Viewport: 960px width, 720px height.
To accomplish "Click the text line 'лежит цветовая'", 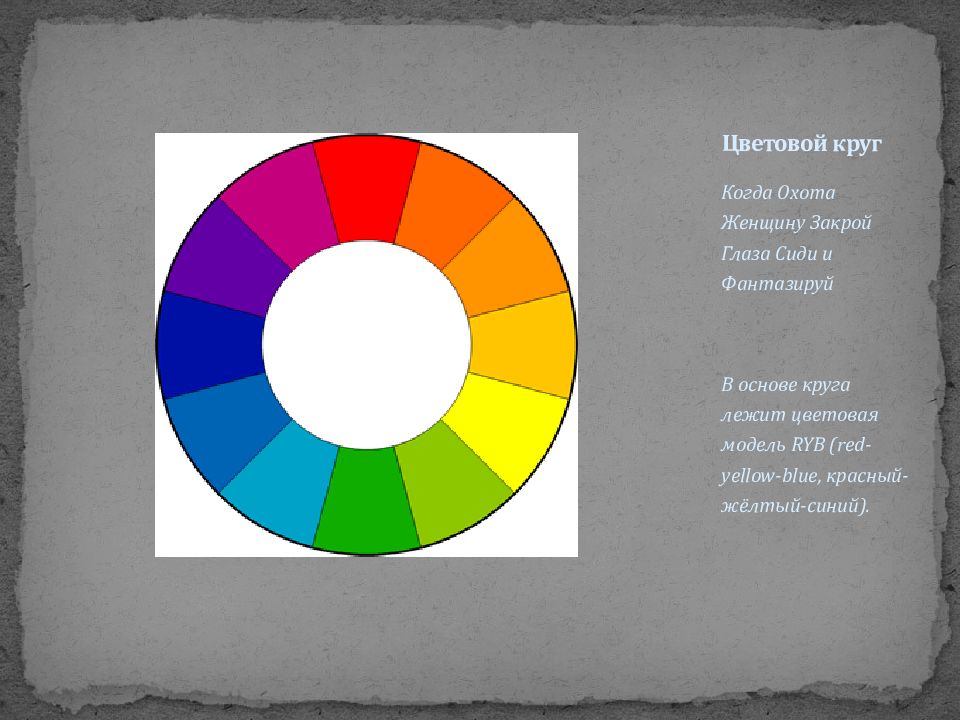I will click(799, 415).
